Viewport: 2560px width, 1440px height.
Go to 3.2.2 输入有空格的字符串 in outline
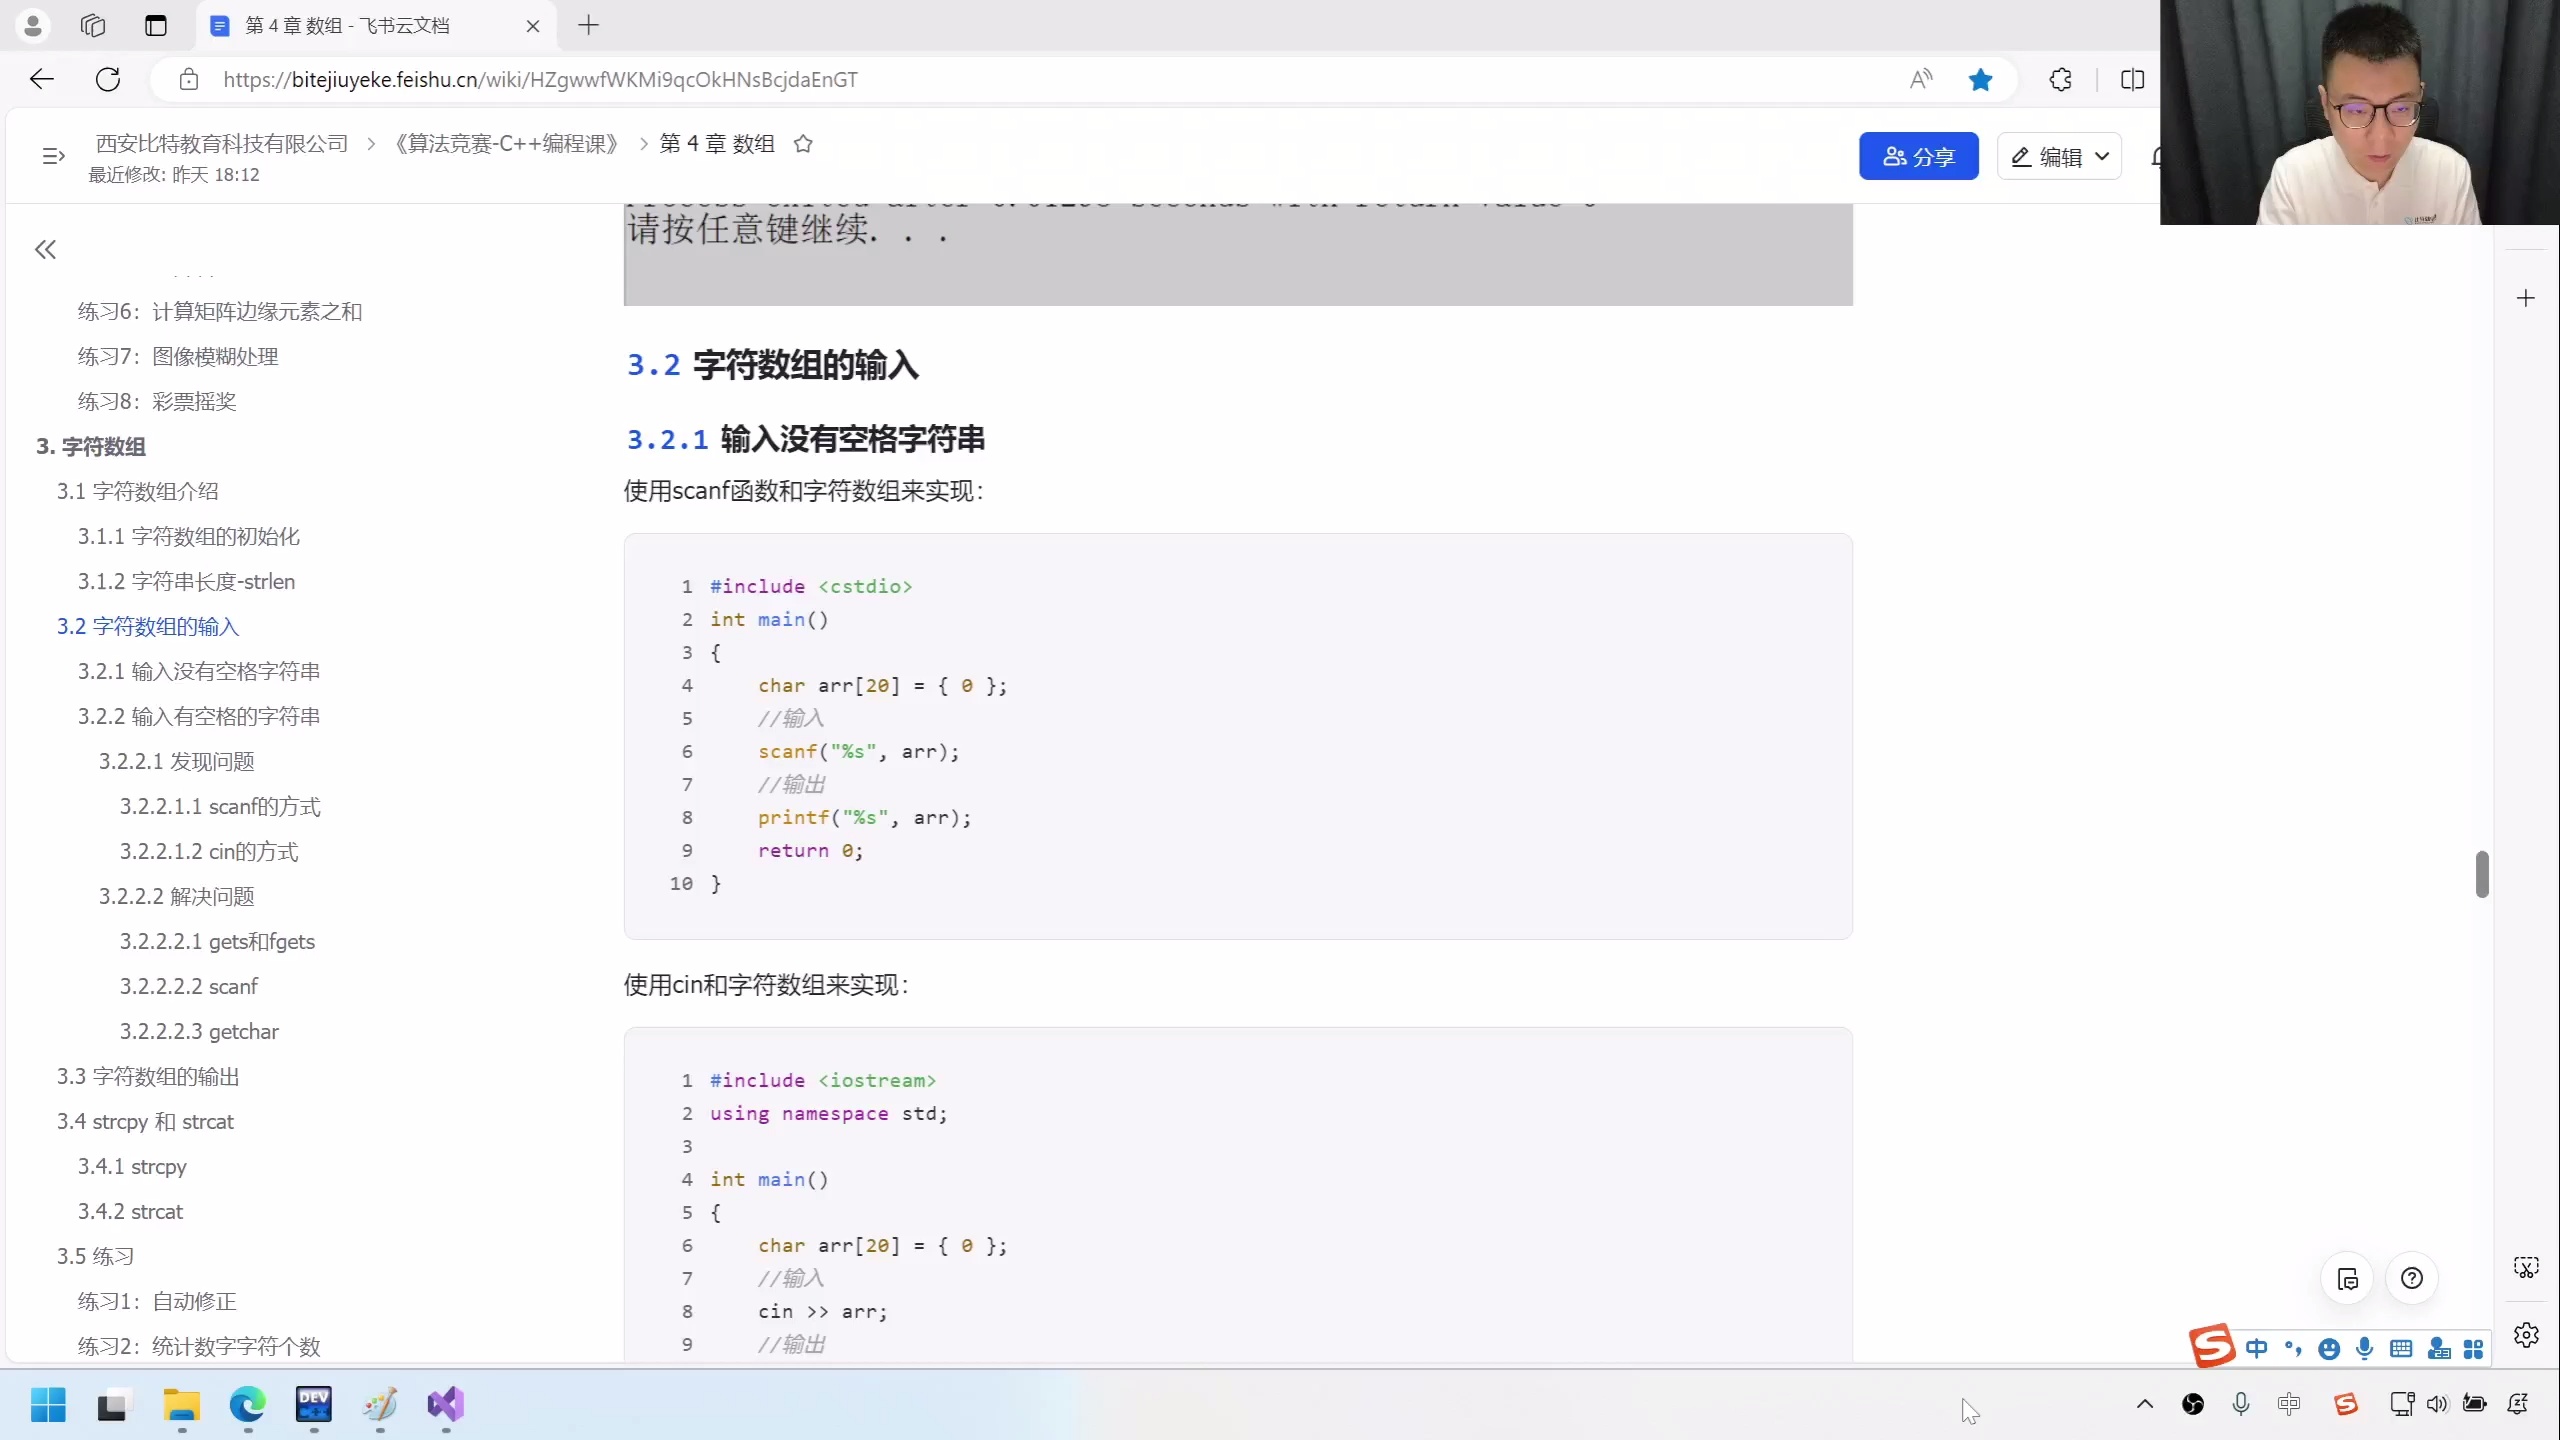click(199, 716)
